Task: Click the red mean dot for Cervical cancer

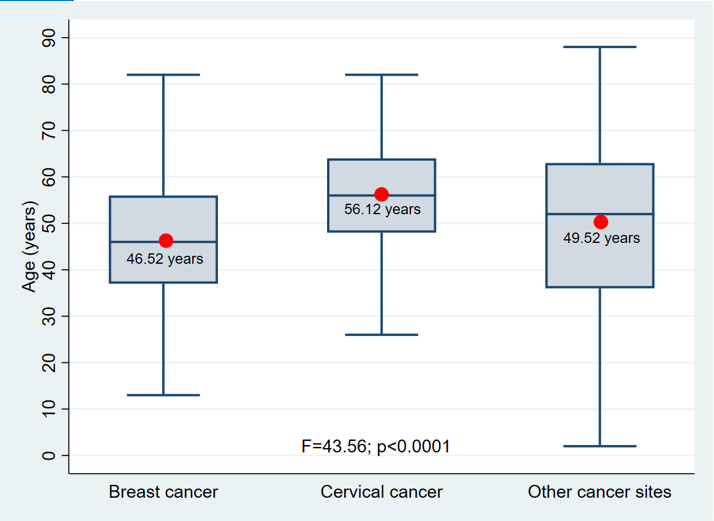Action: click(381, 195)
